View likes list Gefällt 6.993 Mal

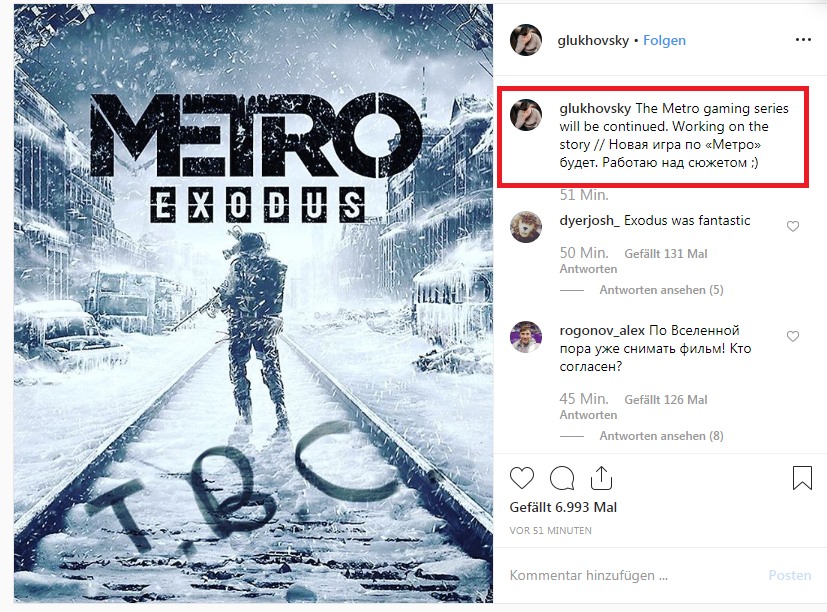point(563,508)
